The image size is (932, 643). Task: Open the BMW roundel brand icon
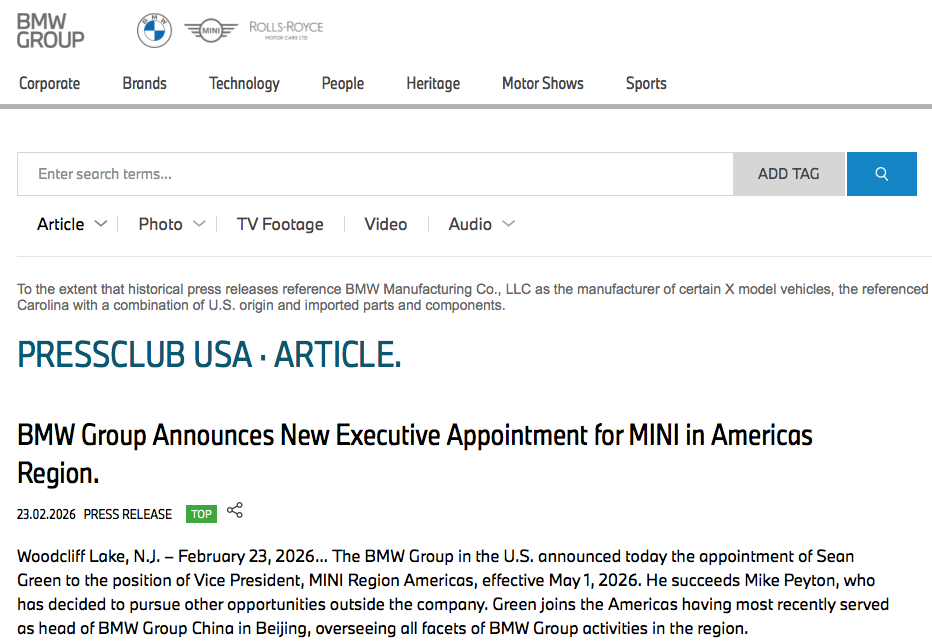(x=155, y=30)
